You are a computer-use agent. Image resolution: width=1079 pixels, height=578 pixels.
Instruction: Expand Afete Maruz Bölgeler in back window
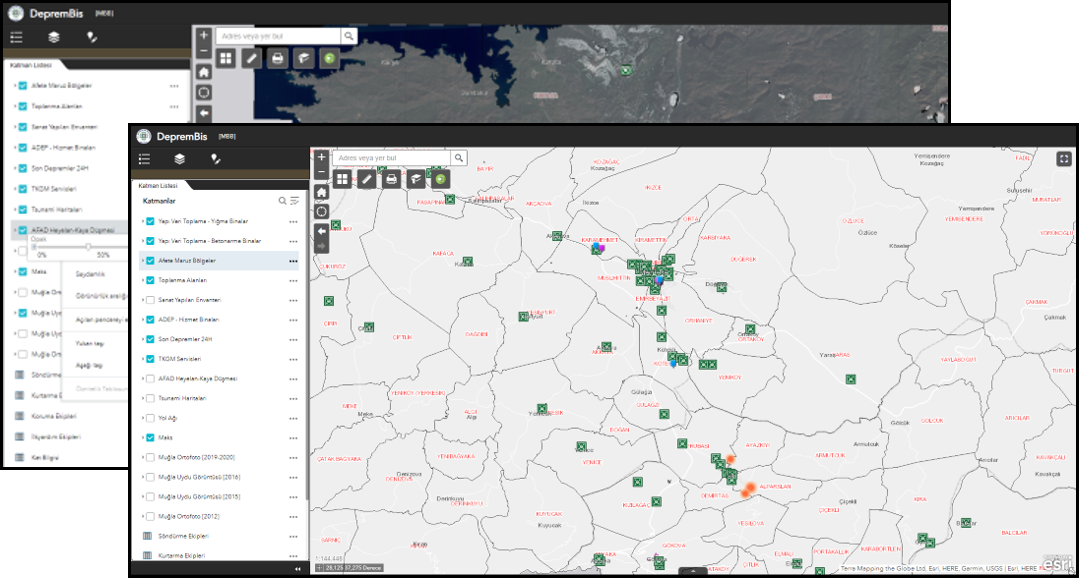click(x=15, y=86)
